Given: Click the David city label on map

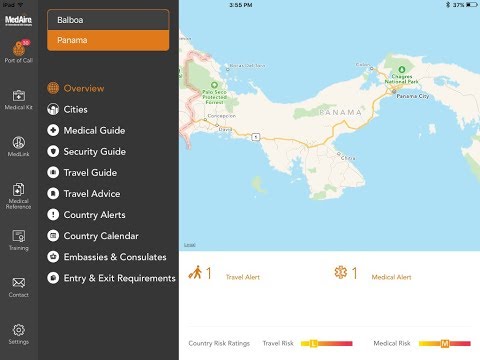Looking at the screenshot, I should click(x=225, y=129).
